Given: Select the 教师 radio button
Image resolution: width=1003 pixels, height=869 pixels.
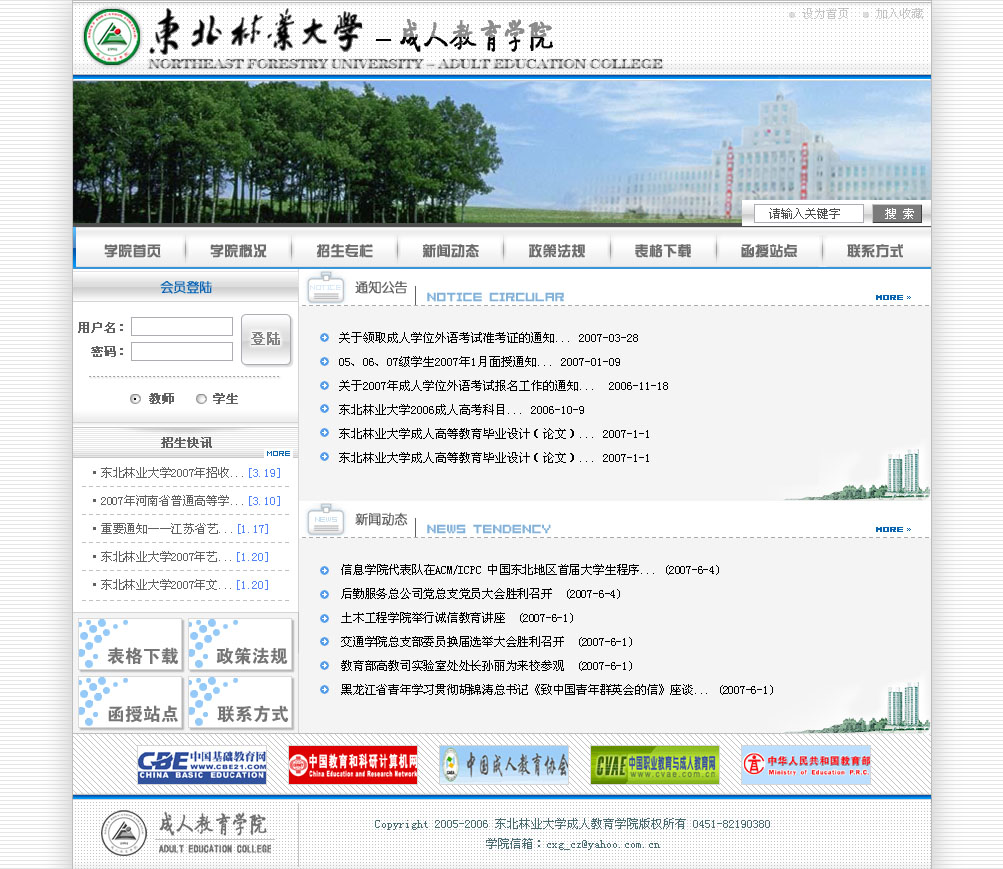Looking at the screenshot, I should [135, 398].
